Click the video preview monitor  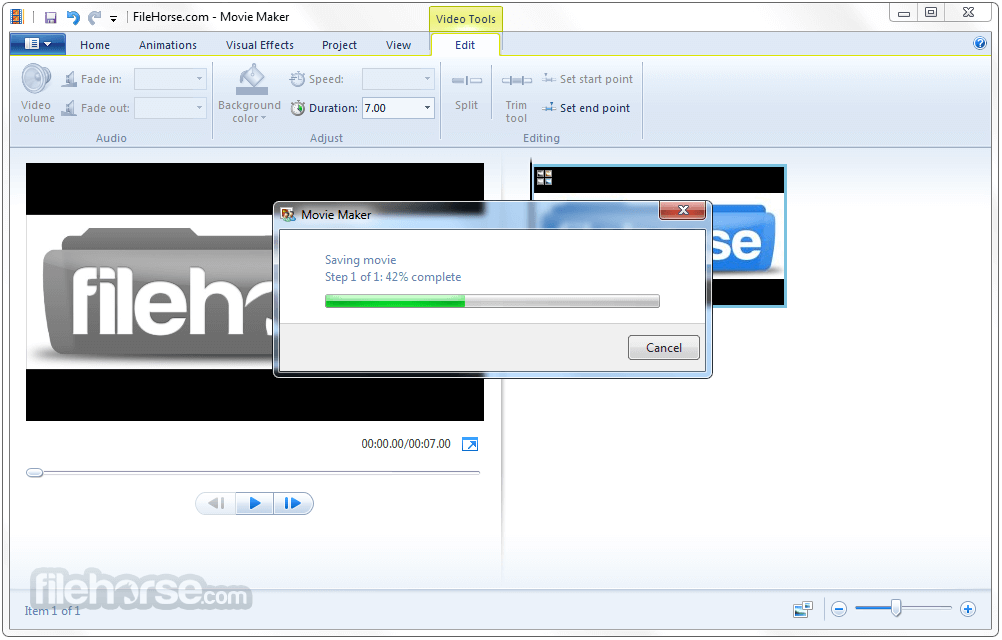click(254, 292)
